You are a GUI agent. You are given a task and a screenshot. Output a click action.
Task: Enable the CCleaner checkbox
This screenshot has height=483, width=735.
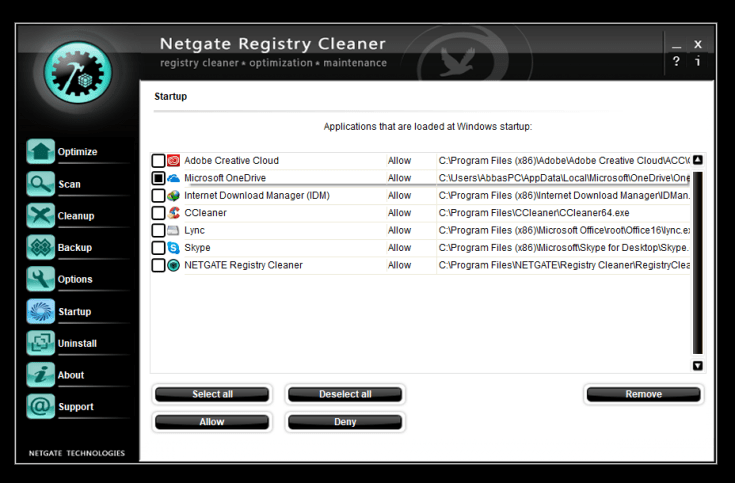click(x=158, y=213)
